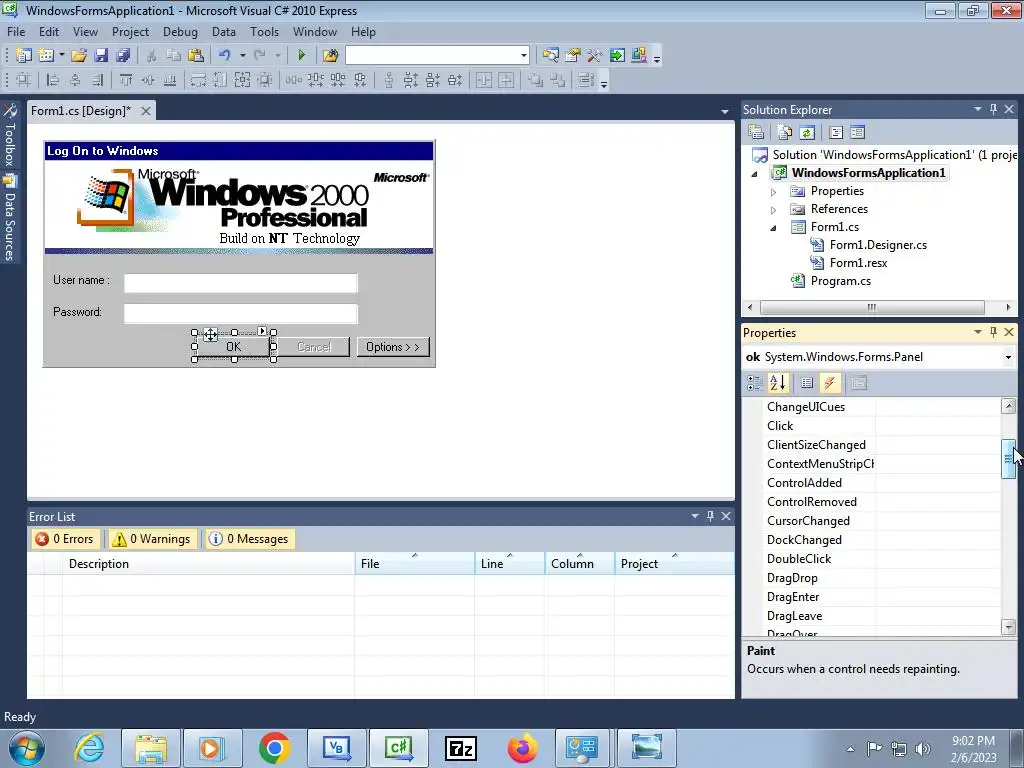Click the Cancel button on the form

314,347
